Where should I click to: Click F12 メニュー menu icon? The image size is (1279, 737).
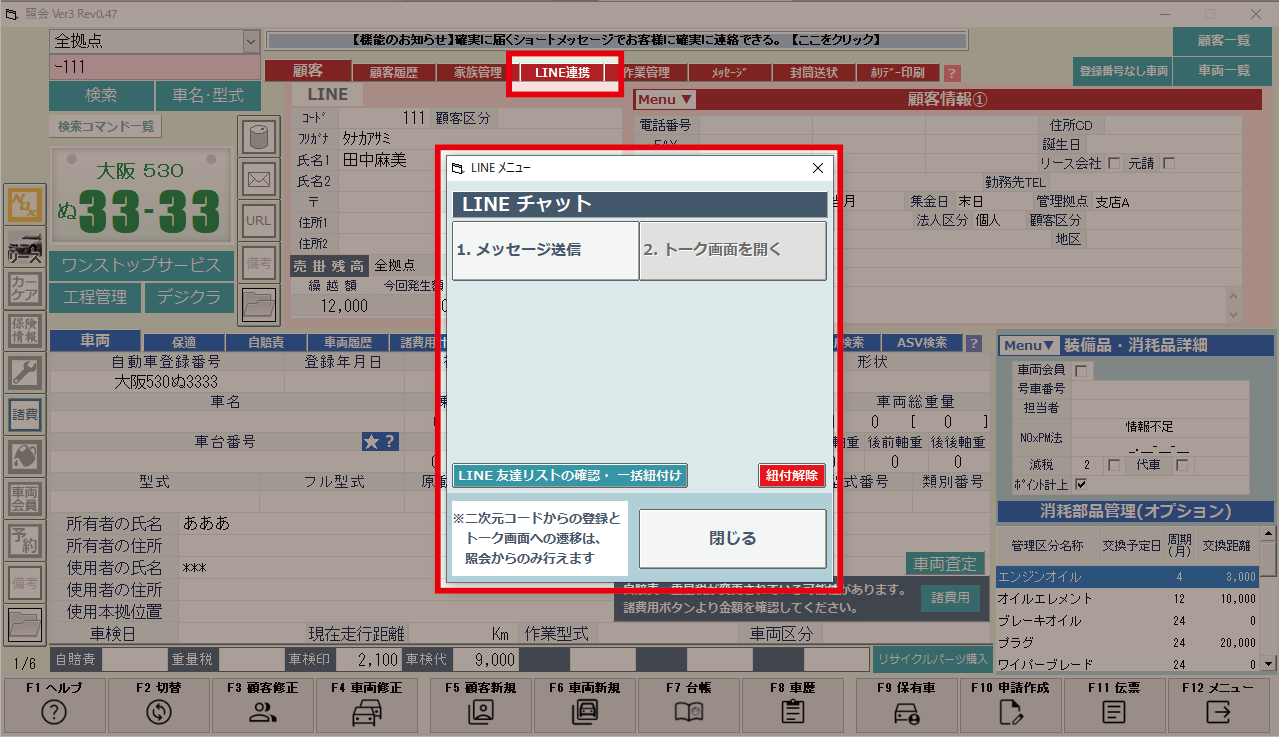(1218, 711)
